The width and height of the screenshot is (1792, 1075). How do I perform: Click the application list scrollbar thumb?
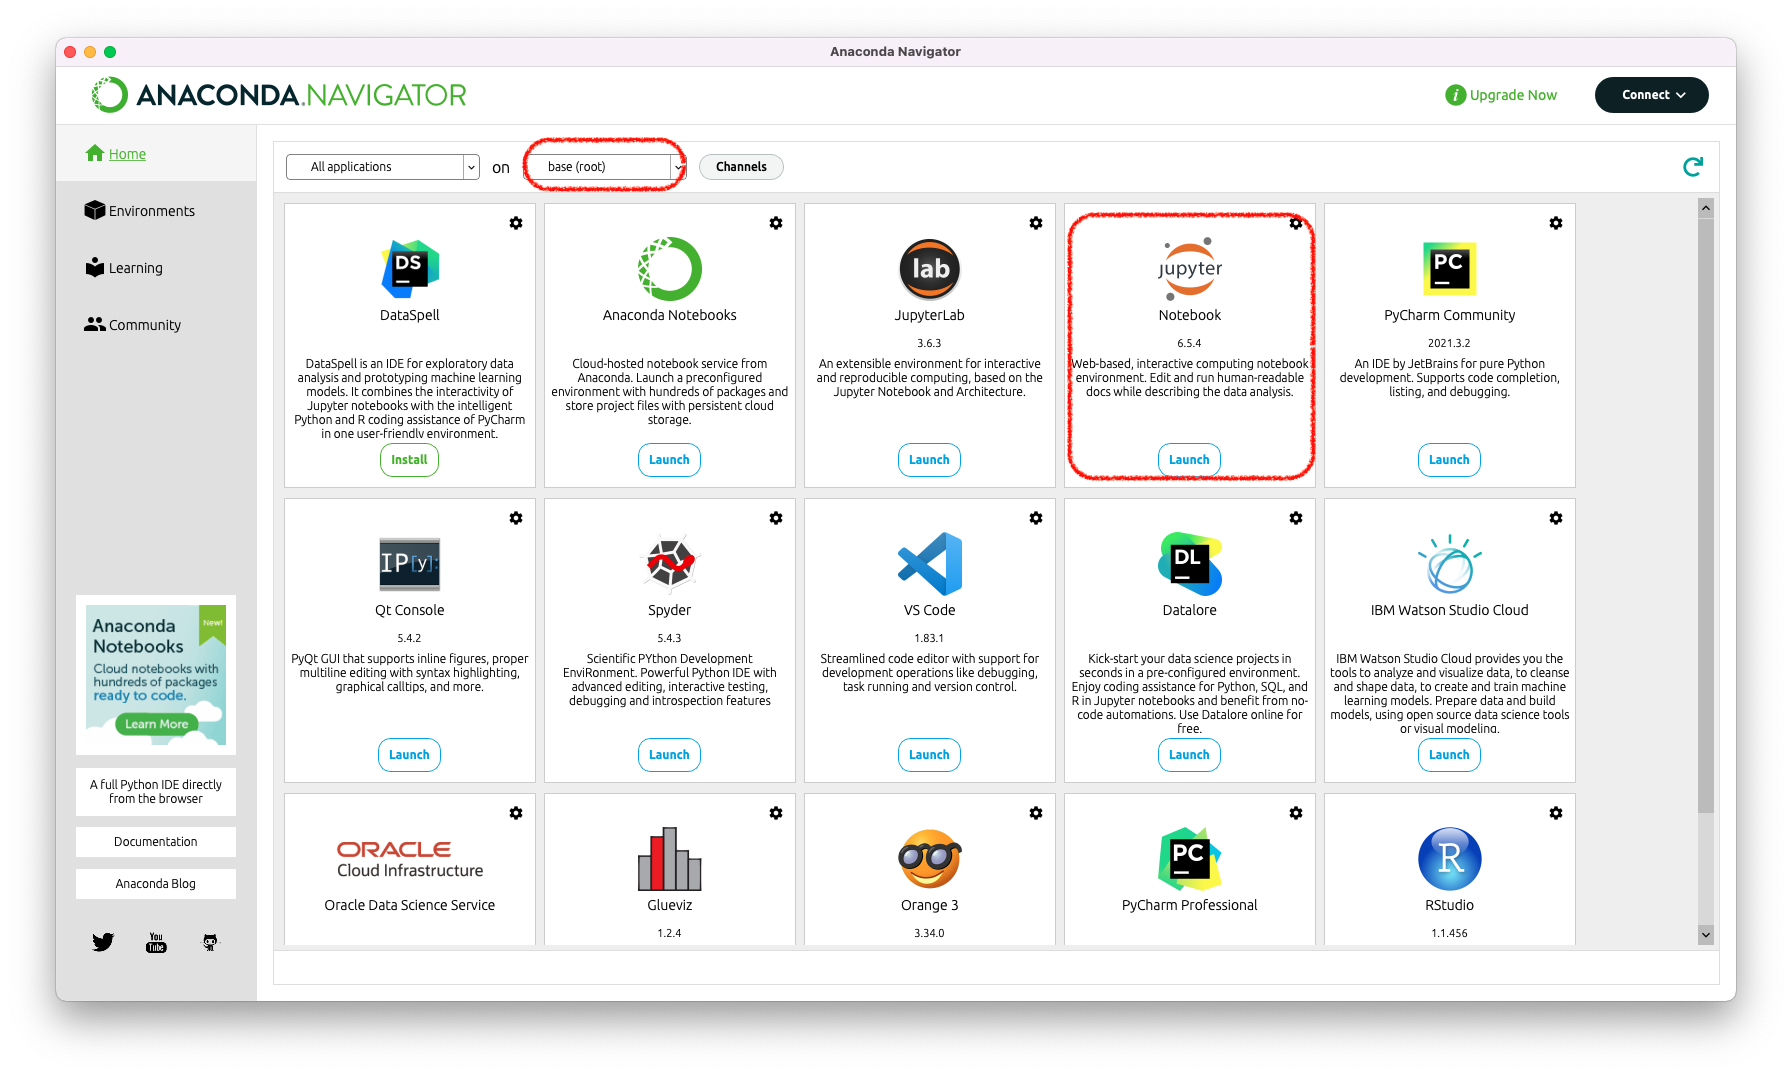tap(1706, 515)
